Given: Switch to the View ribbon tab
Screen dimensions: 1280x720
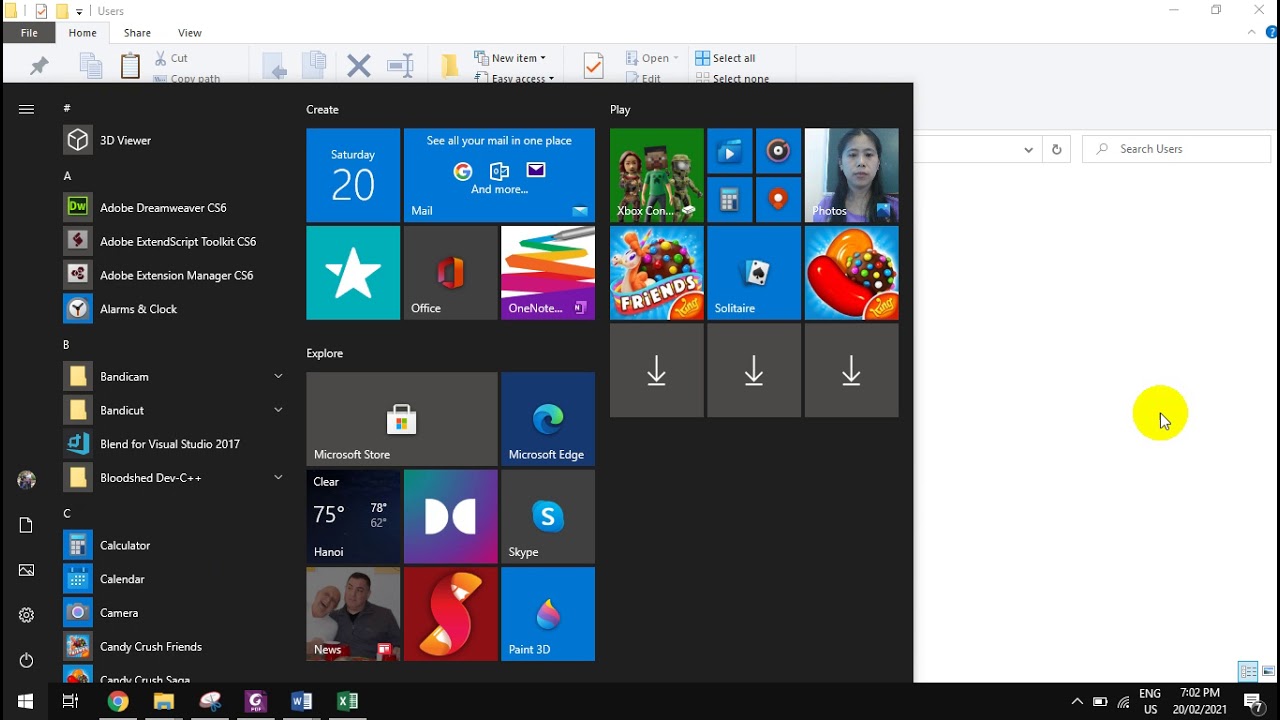Looking at the screenshot, I should 189,33.
